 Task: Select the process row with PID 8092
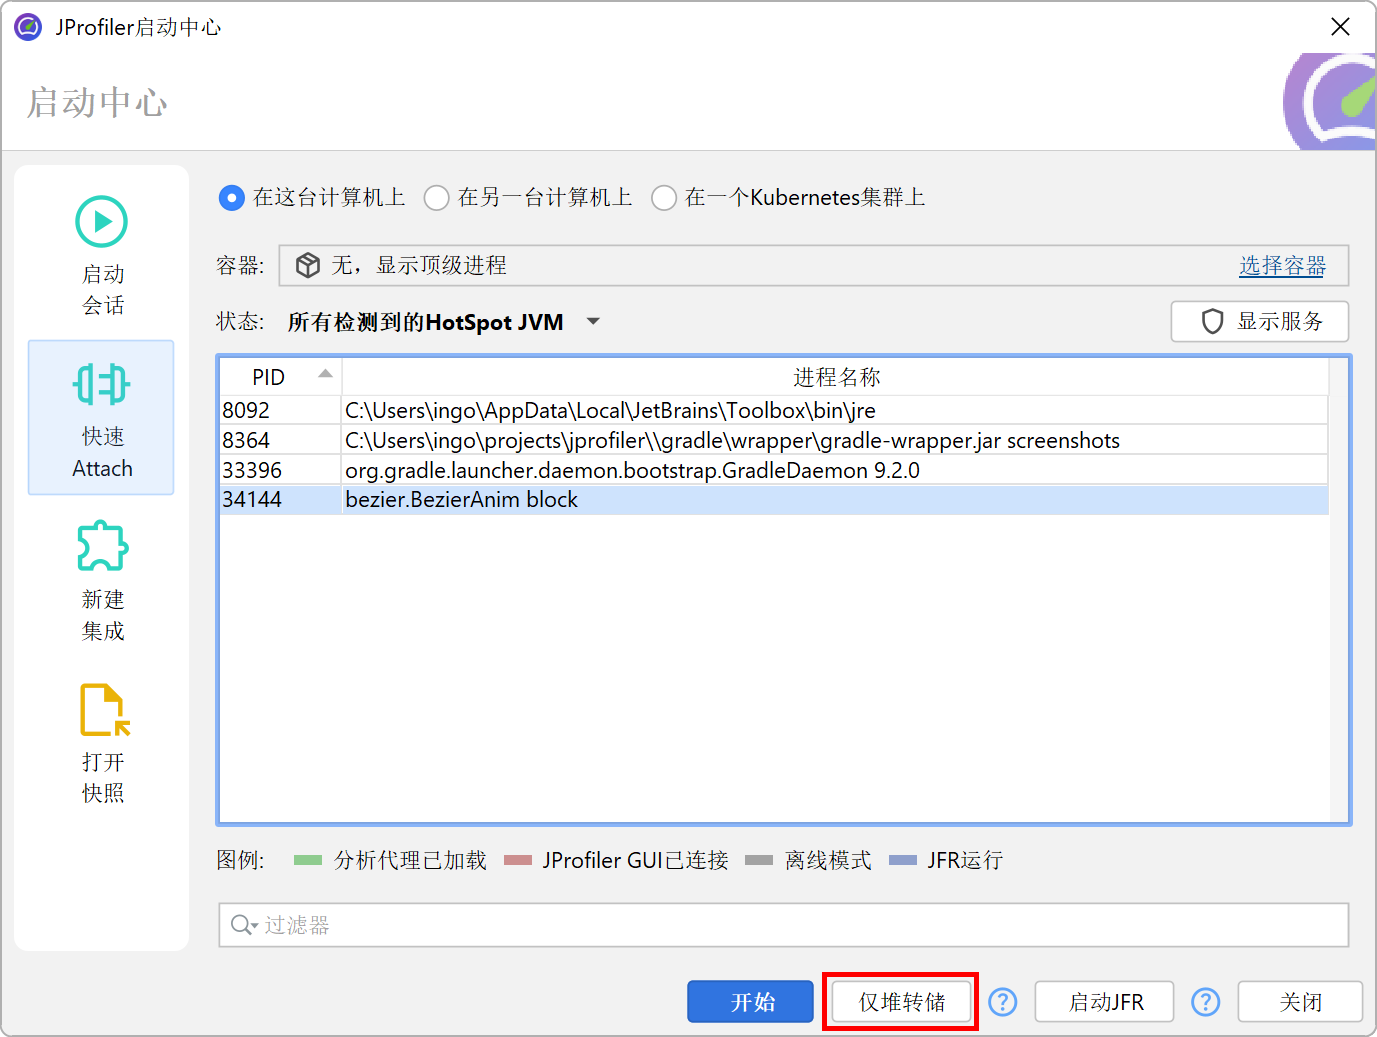tap(774, 410)
